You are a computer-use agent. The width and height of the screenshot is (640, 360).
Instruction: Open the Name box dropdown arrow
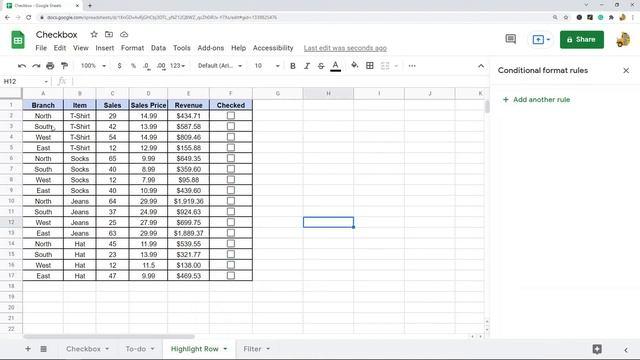(x=46, y=82)
